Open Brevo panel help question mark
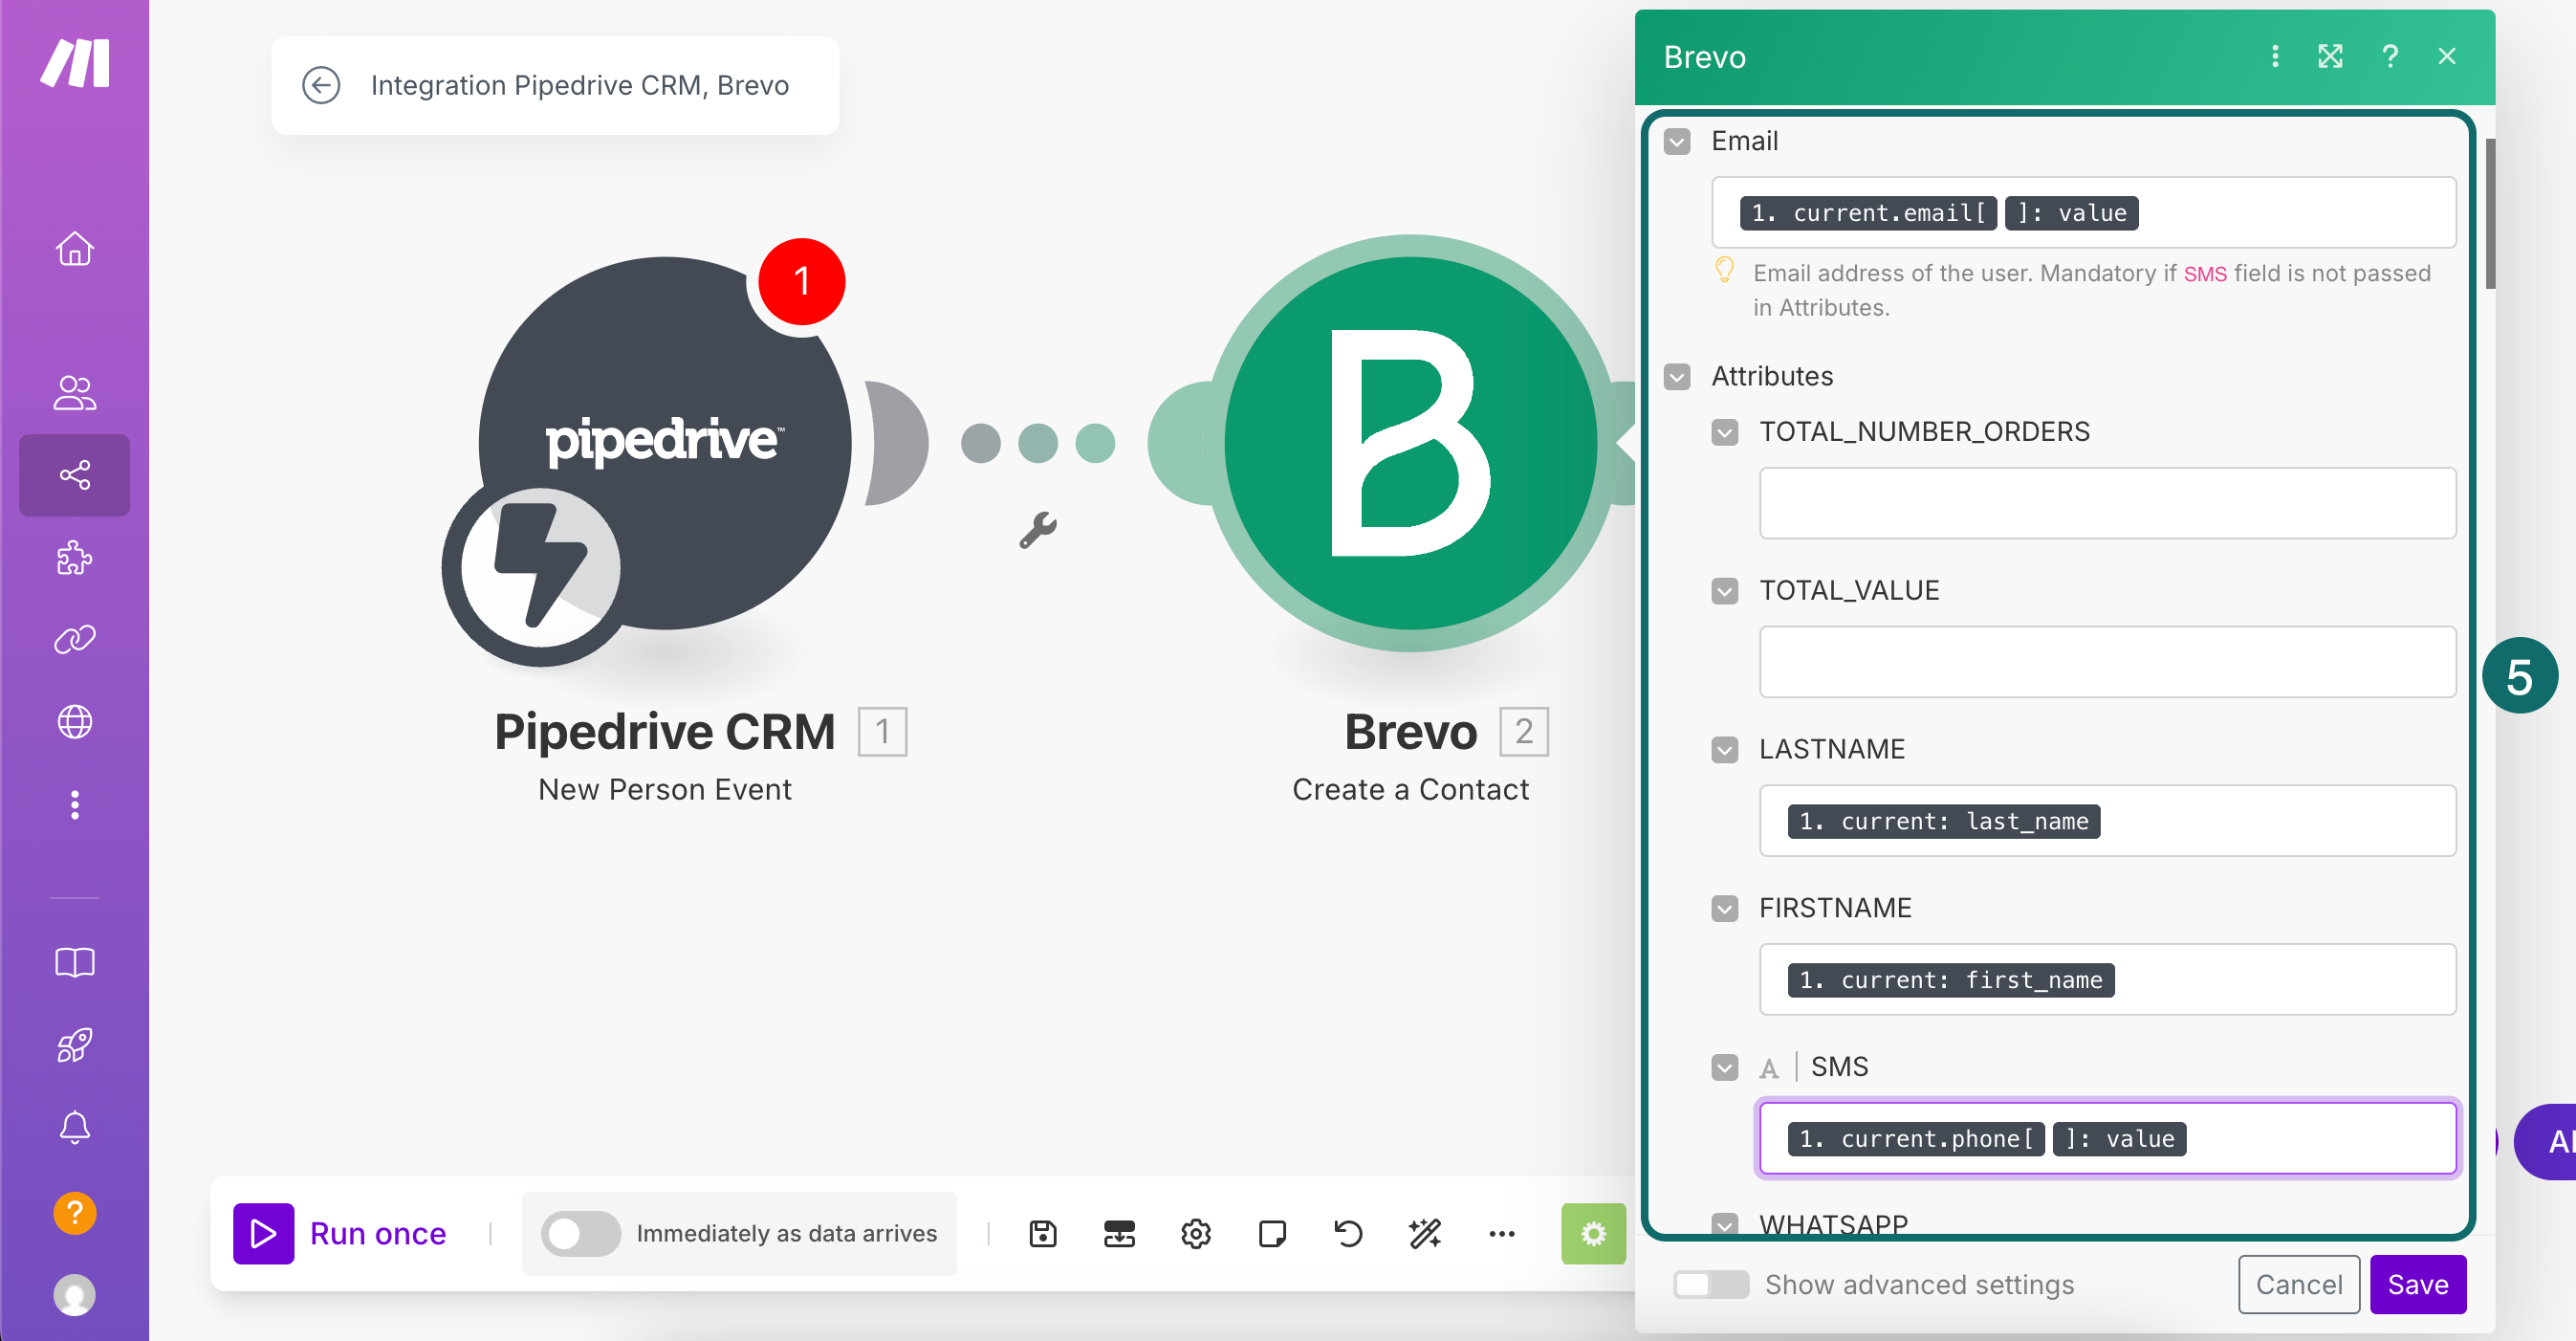 pos(2390,56)
